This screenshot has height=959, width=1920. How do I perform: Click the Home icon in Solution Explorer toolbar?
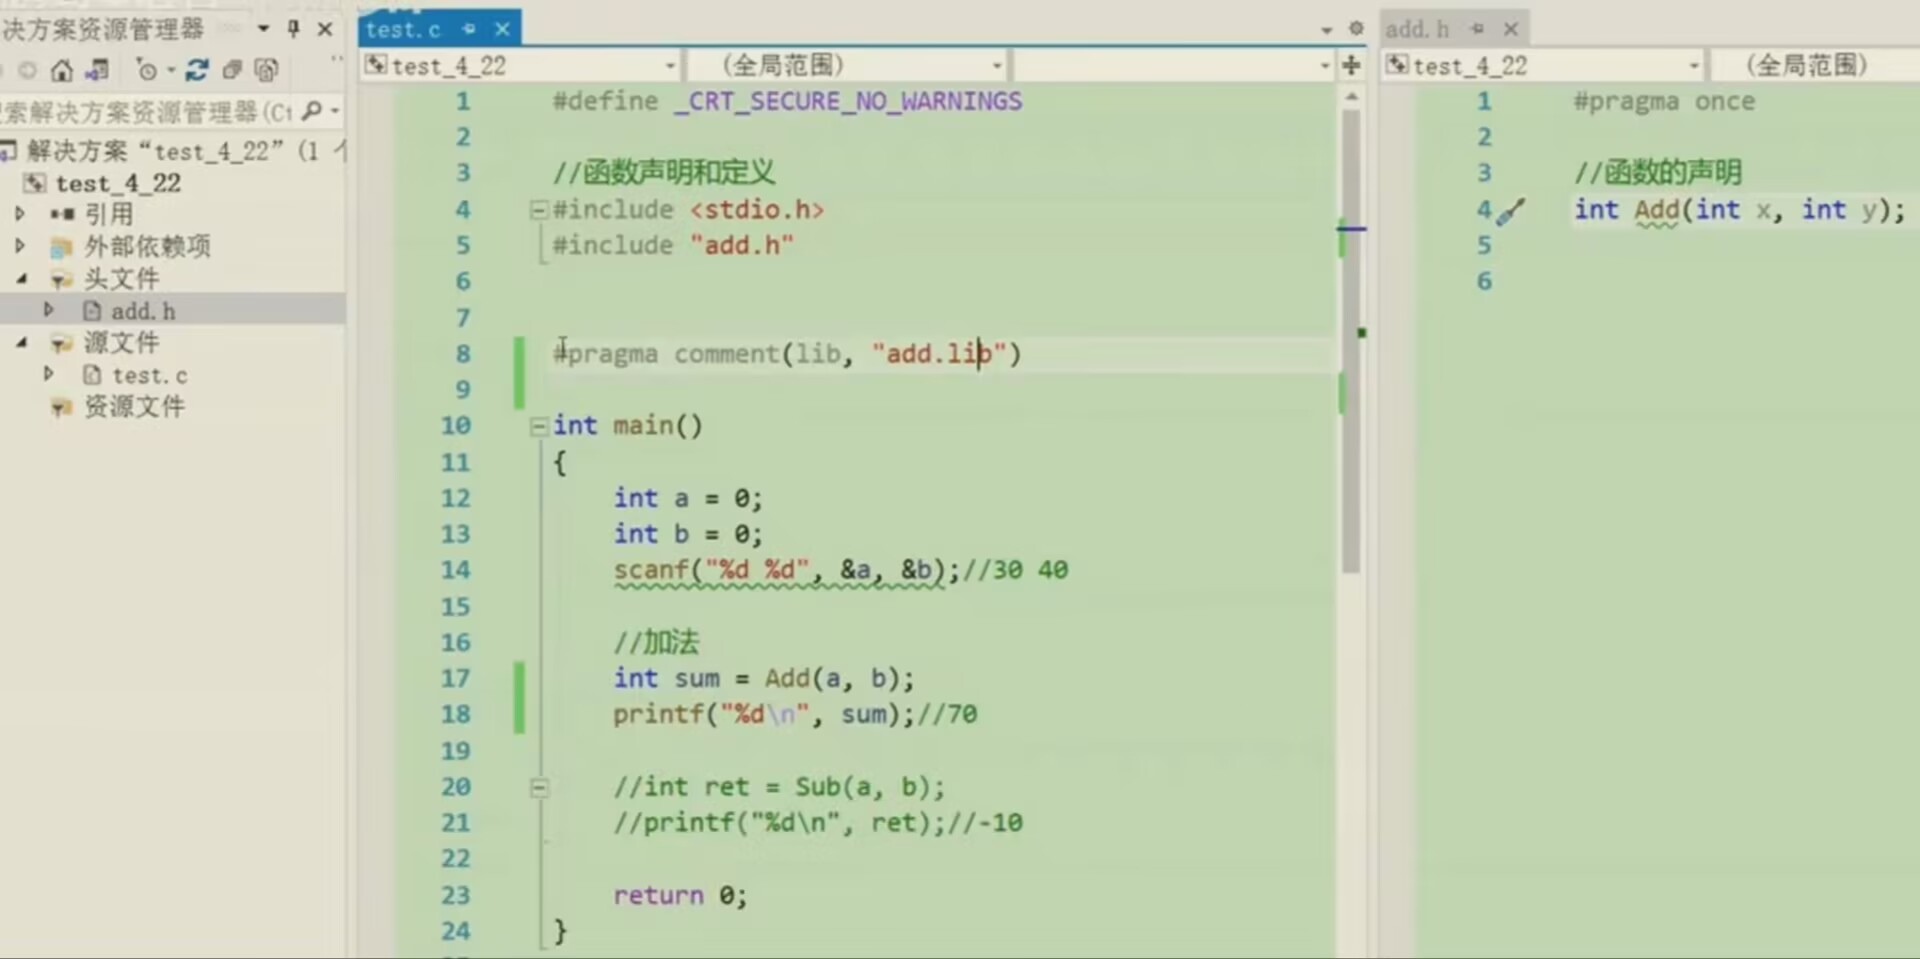(62, 70)
